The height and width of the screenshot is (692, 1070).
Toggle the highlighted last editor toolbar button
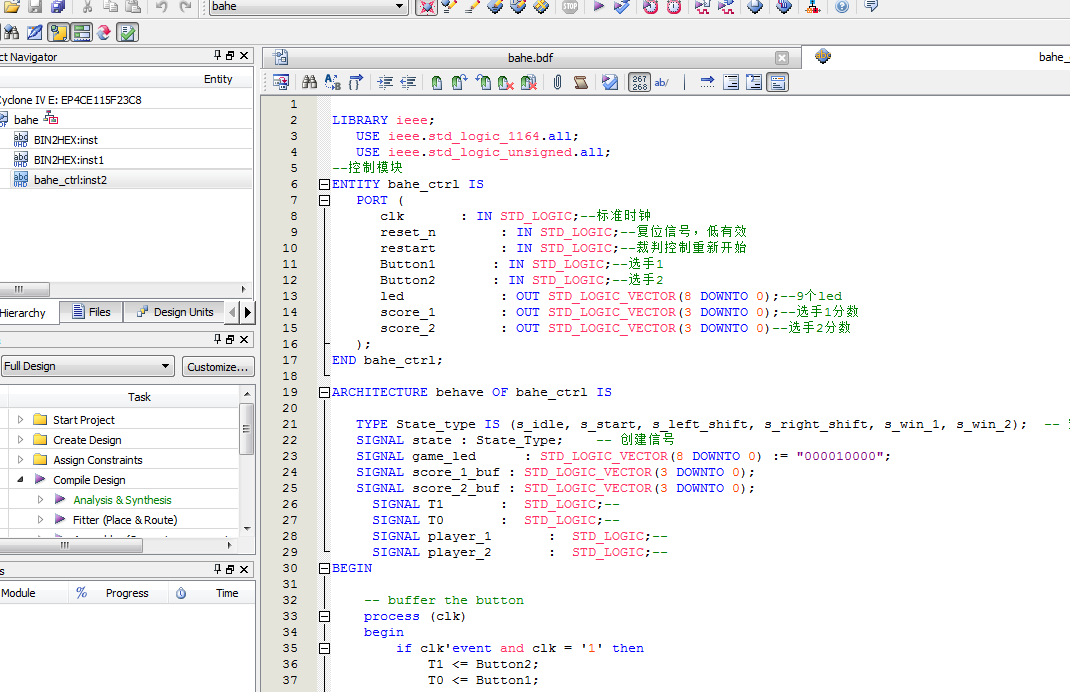tap(778, 83)
